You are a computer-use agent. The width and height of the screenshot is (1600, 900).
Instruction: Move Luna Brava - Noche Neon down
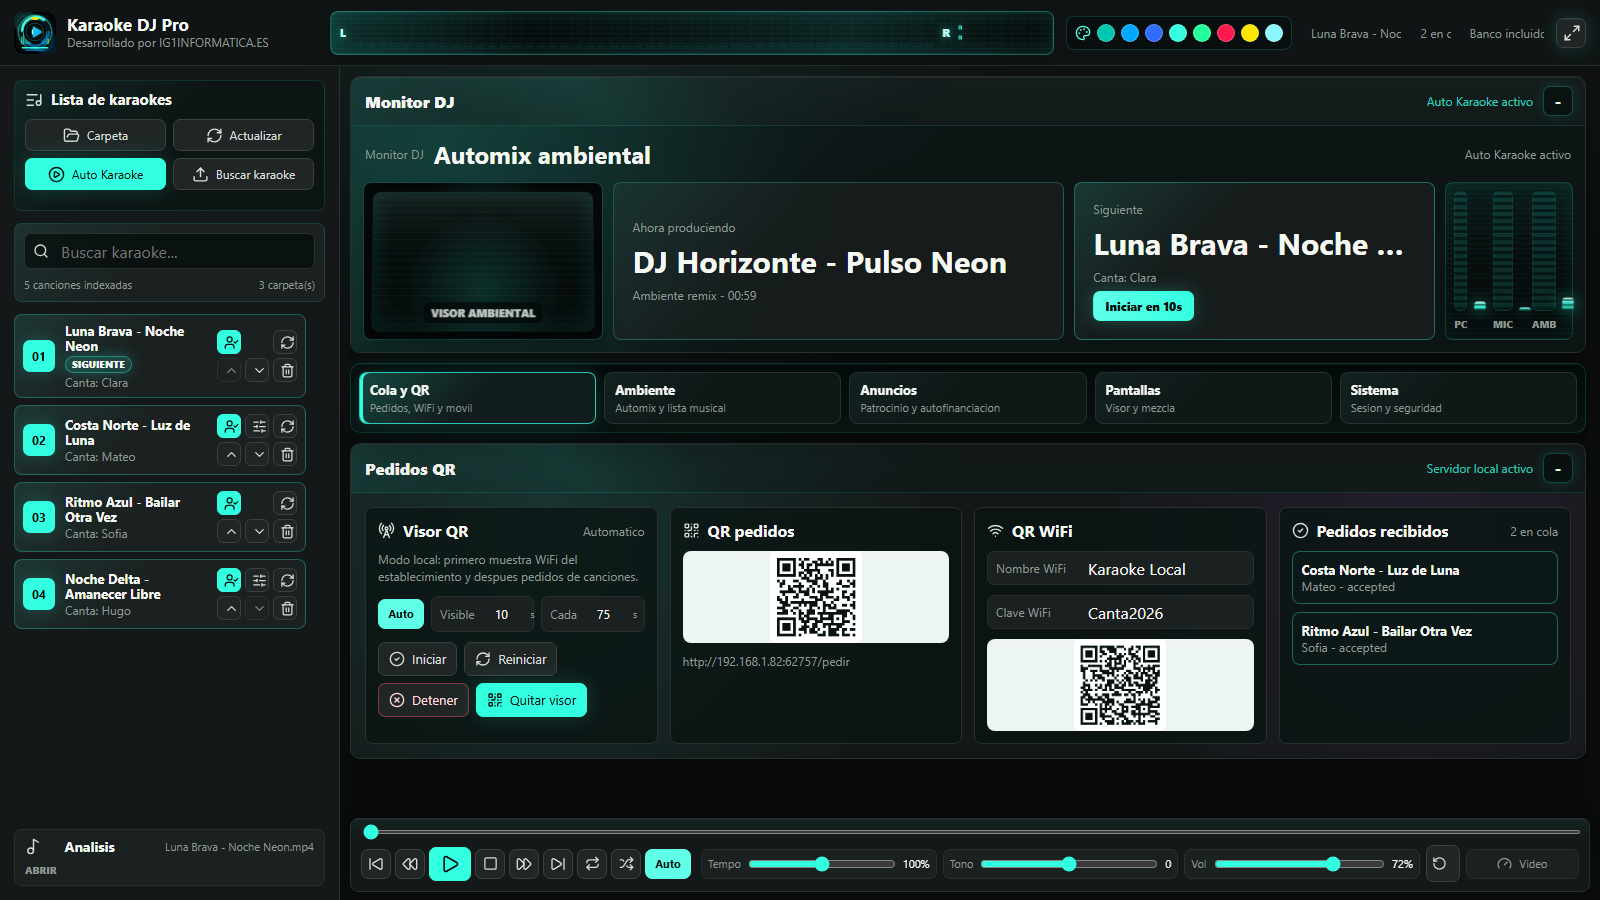point(259,370)
